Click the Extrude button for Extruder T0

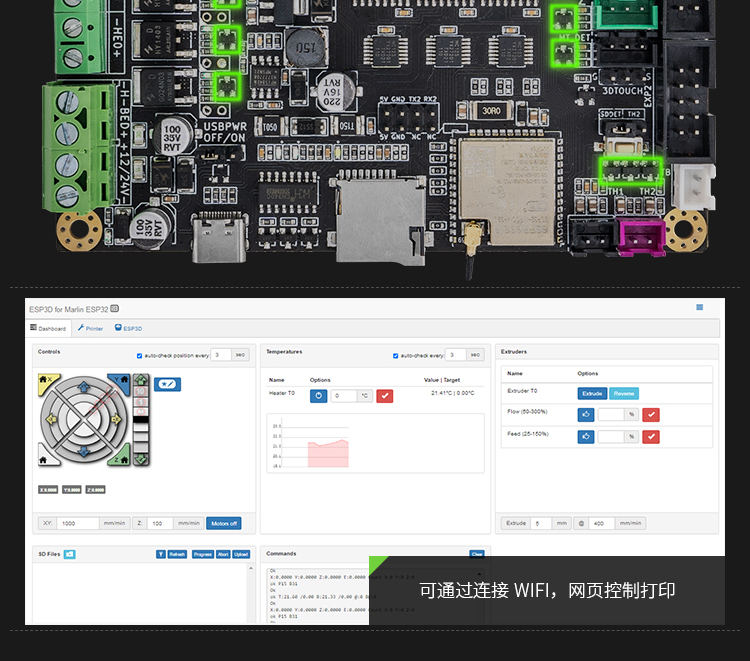point(592,393)
